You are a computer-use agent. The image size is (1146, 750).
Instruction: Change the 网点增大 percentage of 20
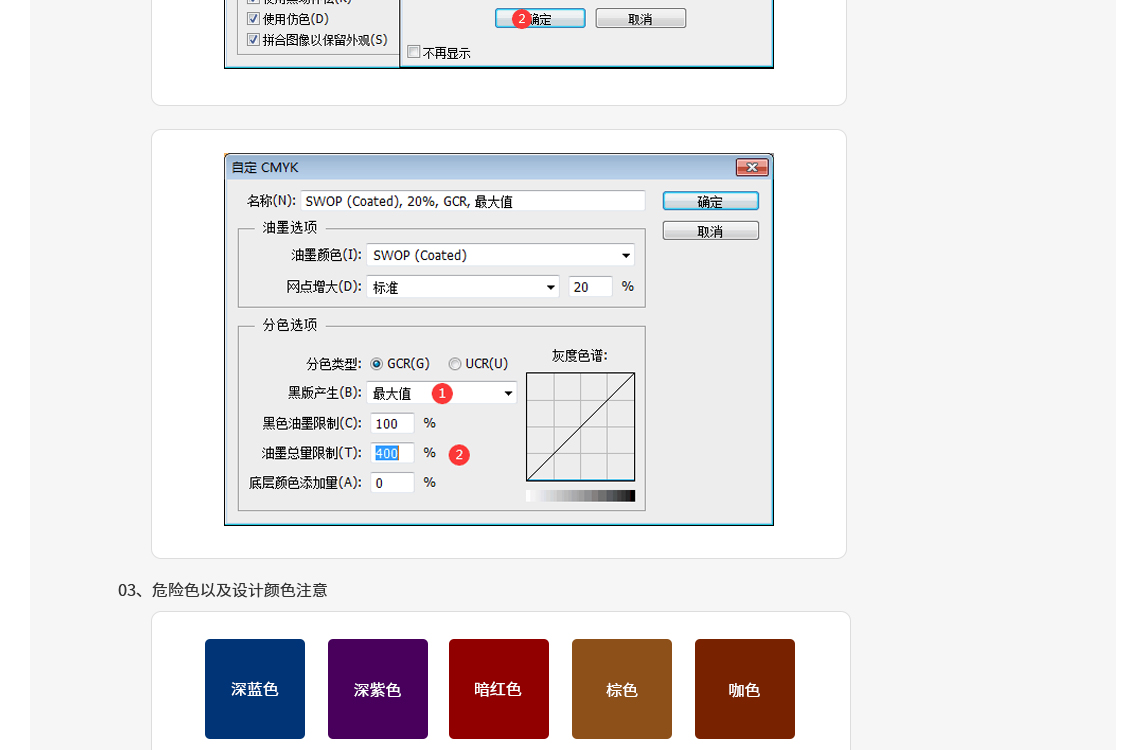[x=590, y=287]
